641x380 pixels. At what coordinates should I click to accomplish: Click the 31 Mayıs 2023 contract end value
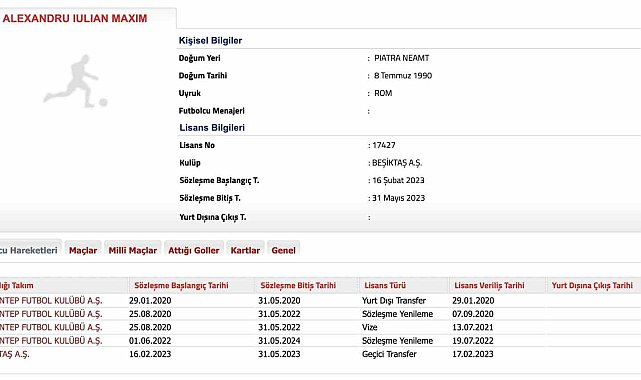click(399, 198)
